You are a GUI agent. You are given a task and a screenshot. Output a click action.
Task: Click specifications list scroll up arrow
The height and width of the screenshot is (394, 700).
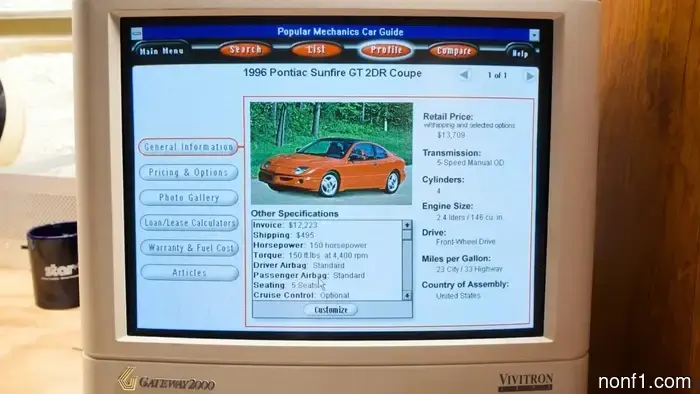pos(407,224)
